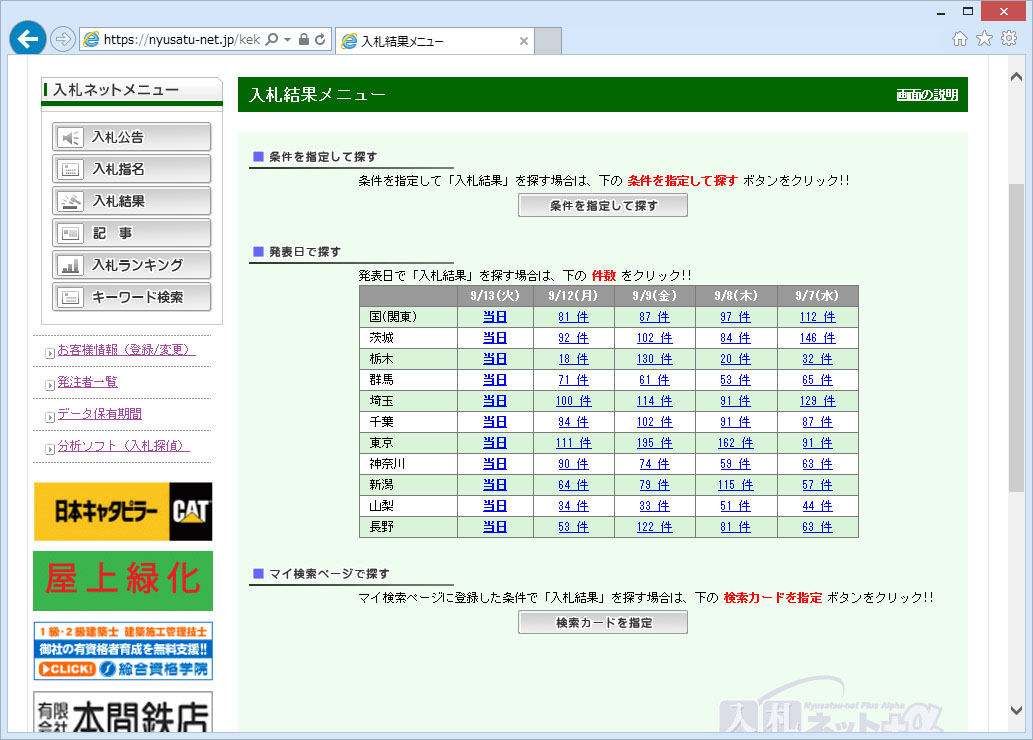Open the address bar dropdown arrow
Viewport: 1033px width, 740px height.
pos(287,40)
